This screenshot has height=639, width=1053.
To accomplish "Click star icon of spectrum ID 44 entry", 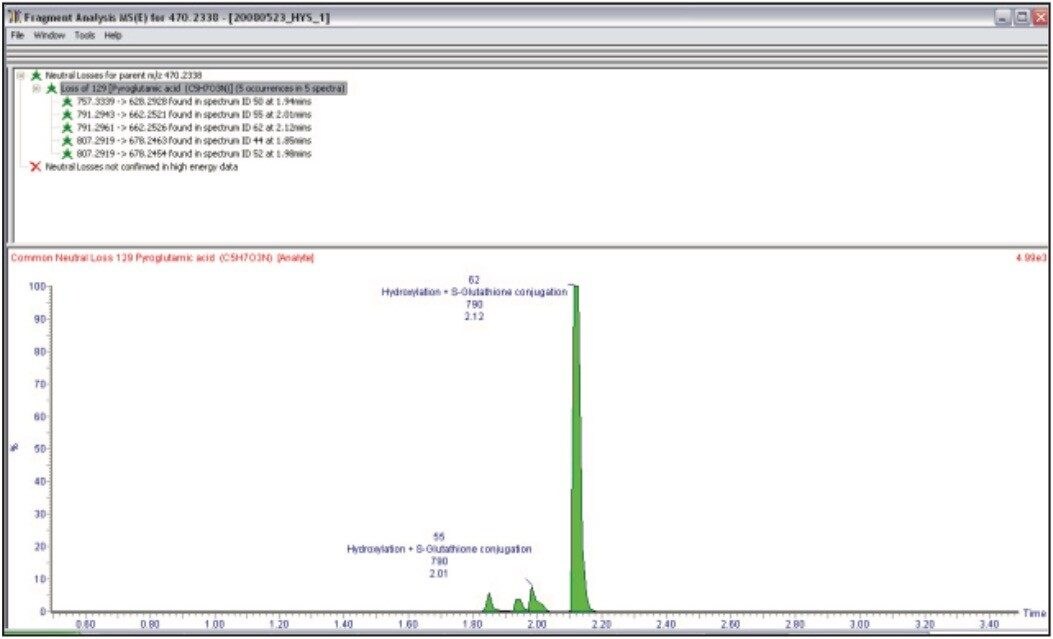I will (67, 141).
